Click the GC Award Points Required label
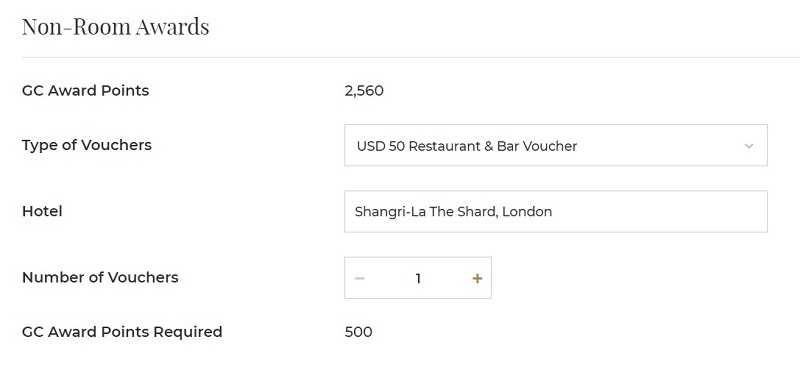Image resolution: width=800 pixels, height=384 pixels. pyautogui.click(x=122, y=332)
